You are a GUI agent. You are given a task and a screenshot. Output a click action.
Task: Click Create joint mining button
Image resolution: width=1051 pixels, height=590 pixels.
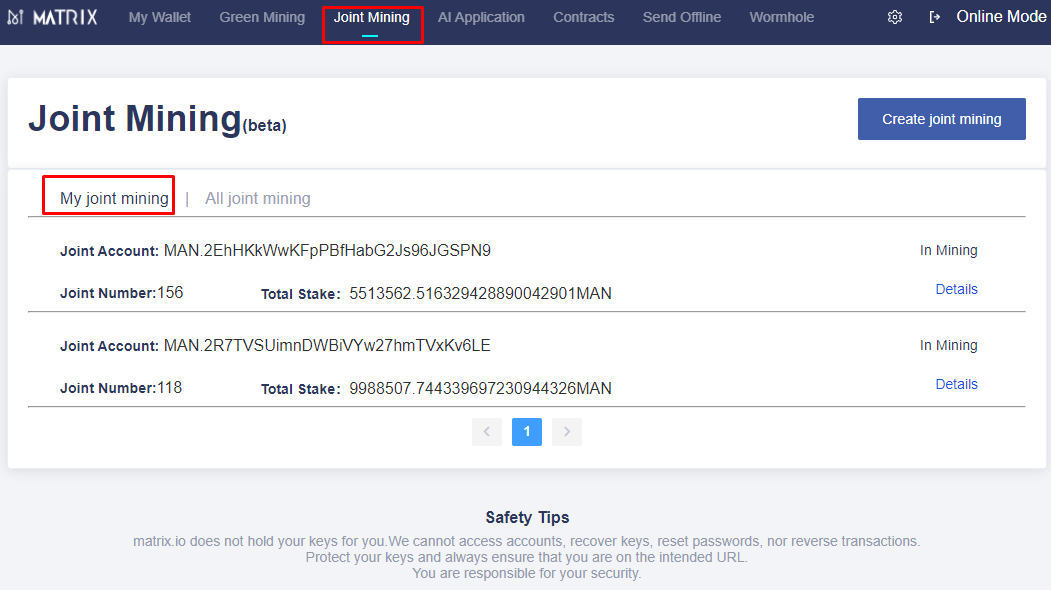[942, 119]
